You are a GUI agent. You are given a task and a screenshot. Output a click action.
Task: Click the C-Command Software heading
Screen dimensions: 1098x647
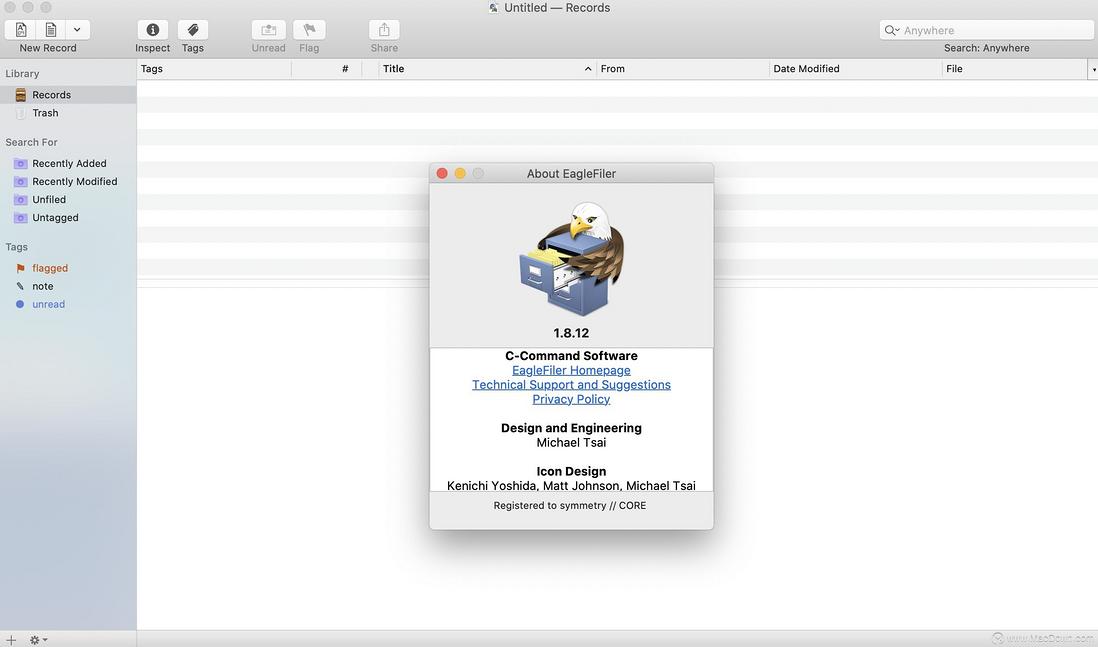[x=571, y=356]
